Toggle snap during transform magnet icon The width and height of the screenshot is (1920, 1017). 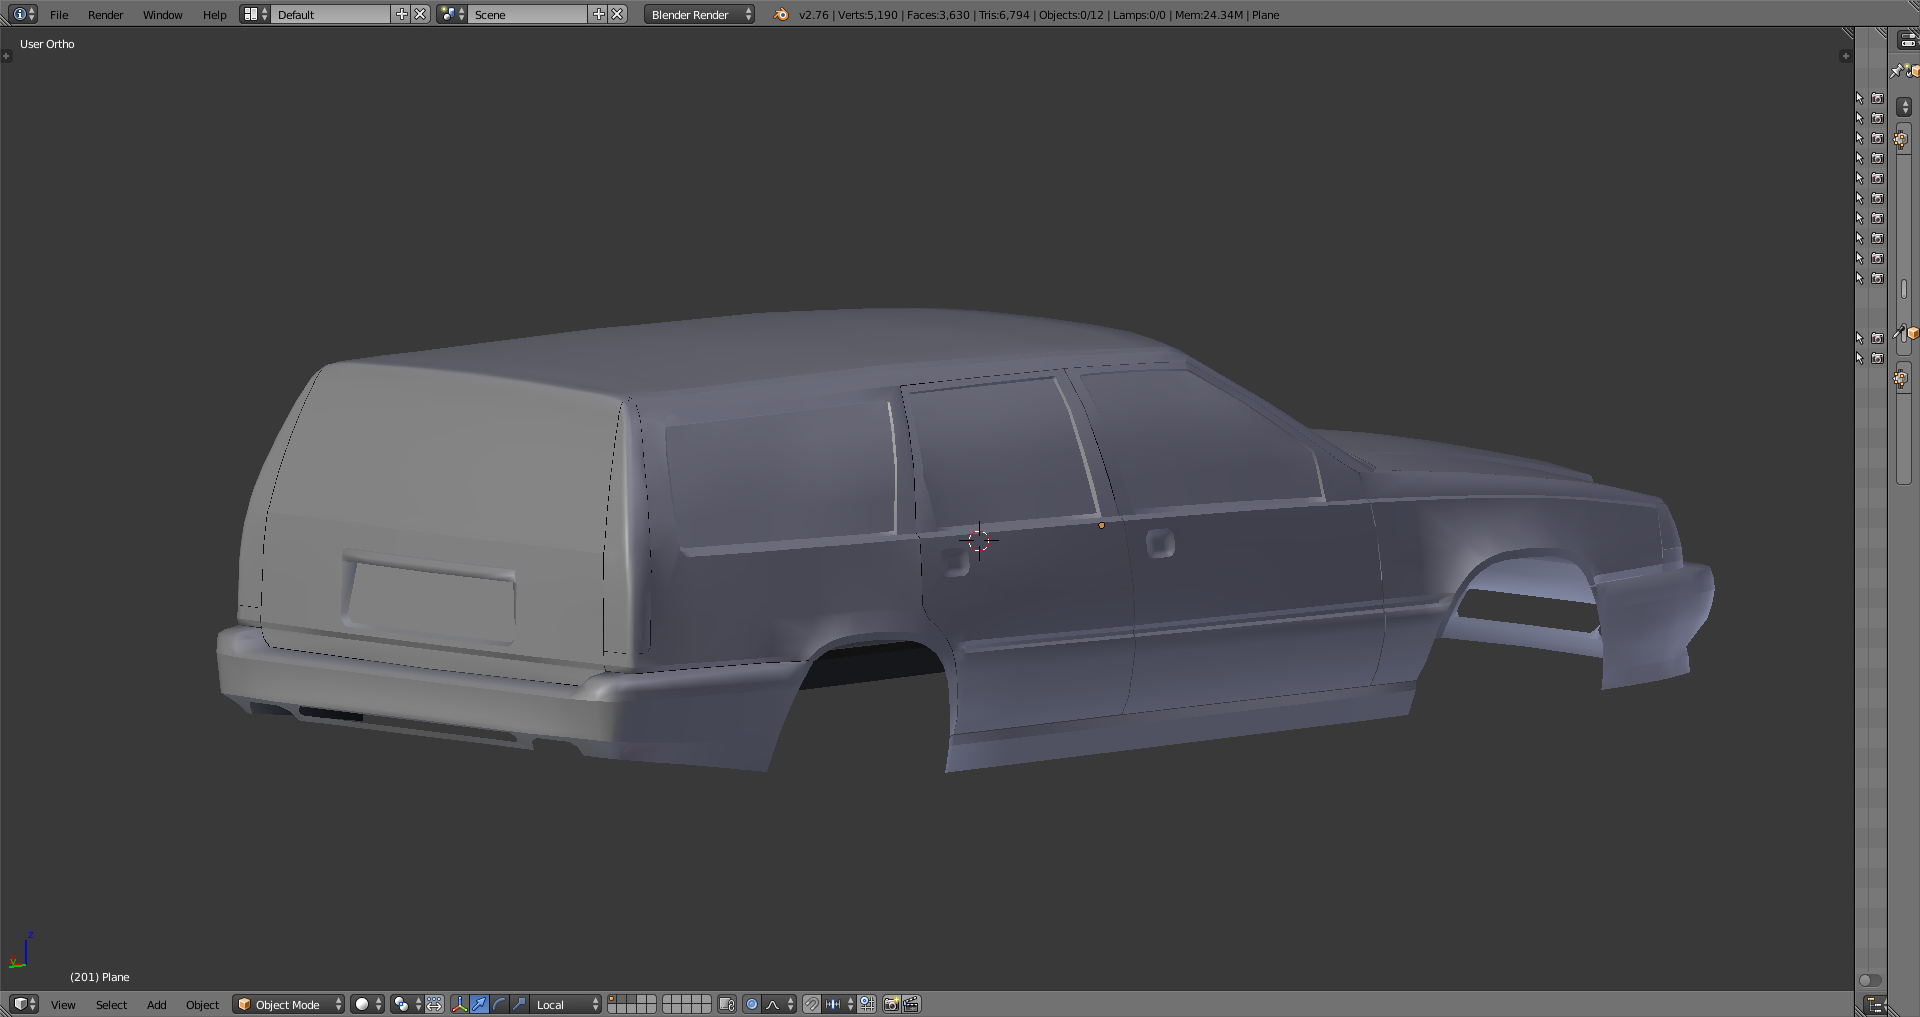(812, 1004)
